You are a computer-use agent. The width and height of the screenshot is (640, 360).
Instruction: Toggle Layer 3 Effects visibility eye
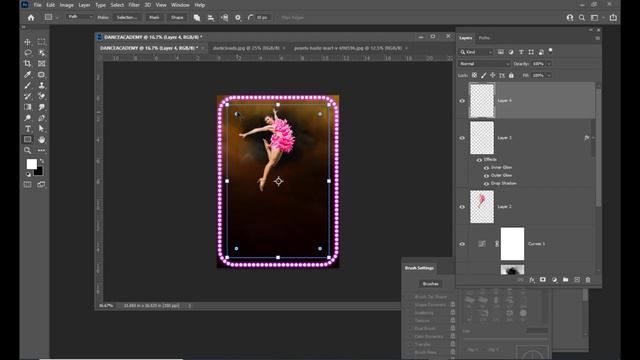click(x=480, y=160)
